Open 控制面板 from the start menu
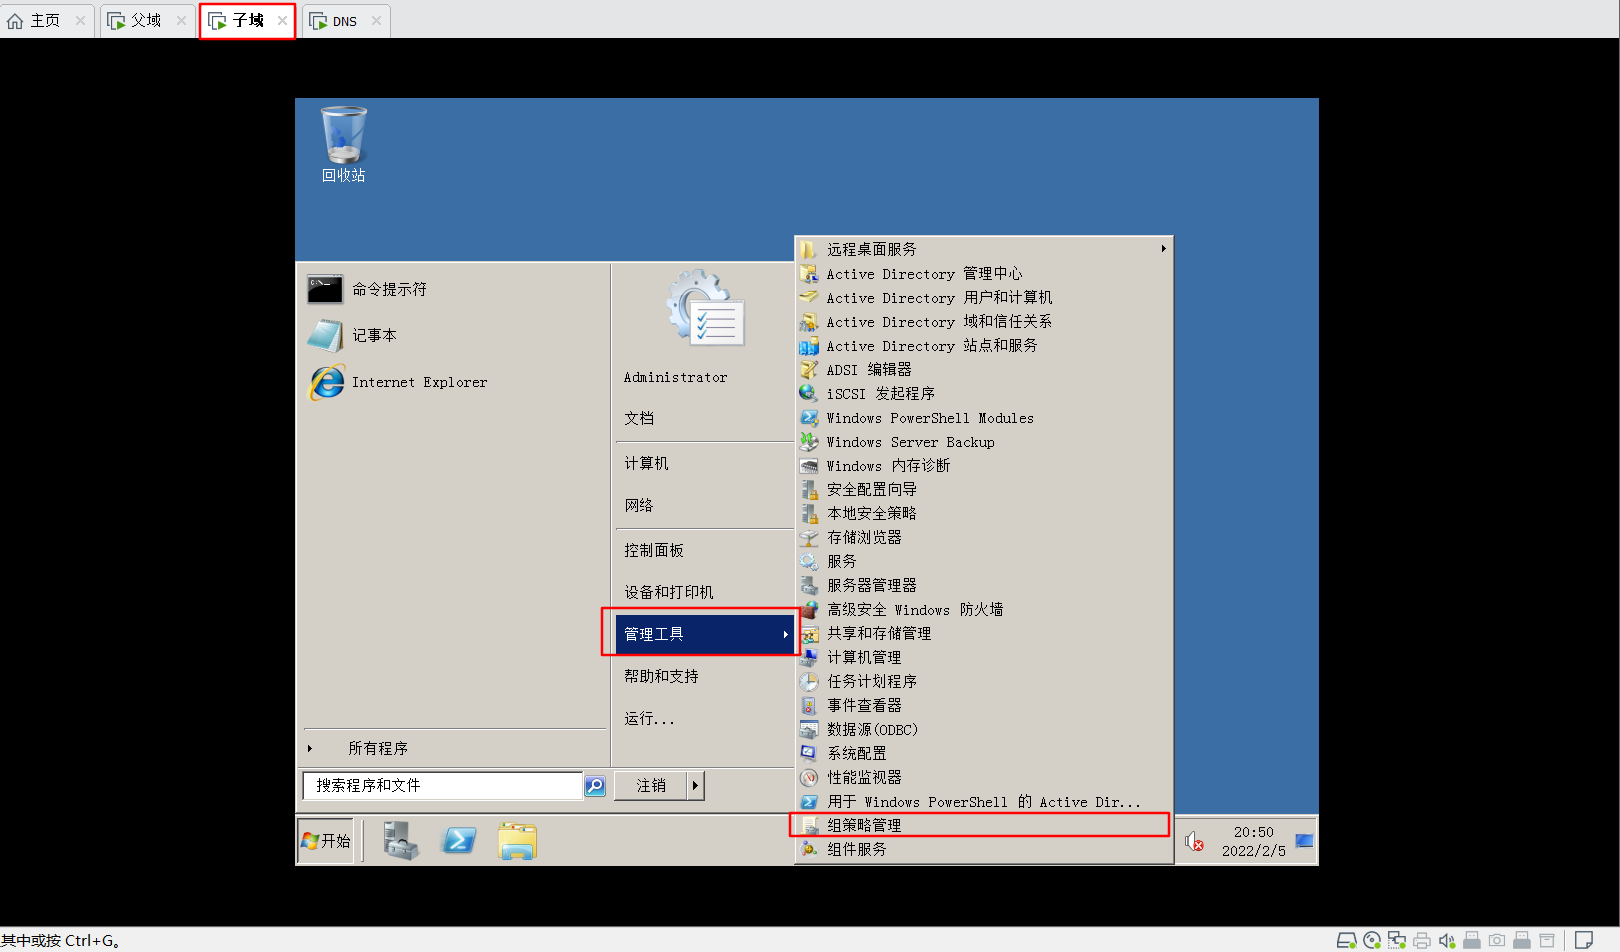Image resolution: width=1620 pixels, height=952 pixels. point(654,551)
